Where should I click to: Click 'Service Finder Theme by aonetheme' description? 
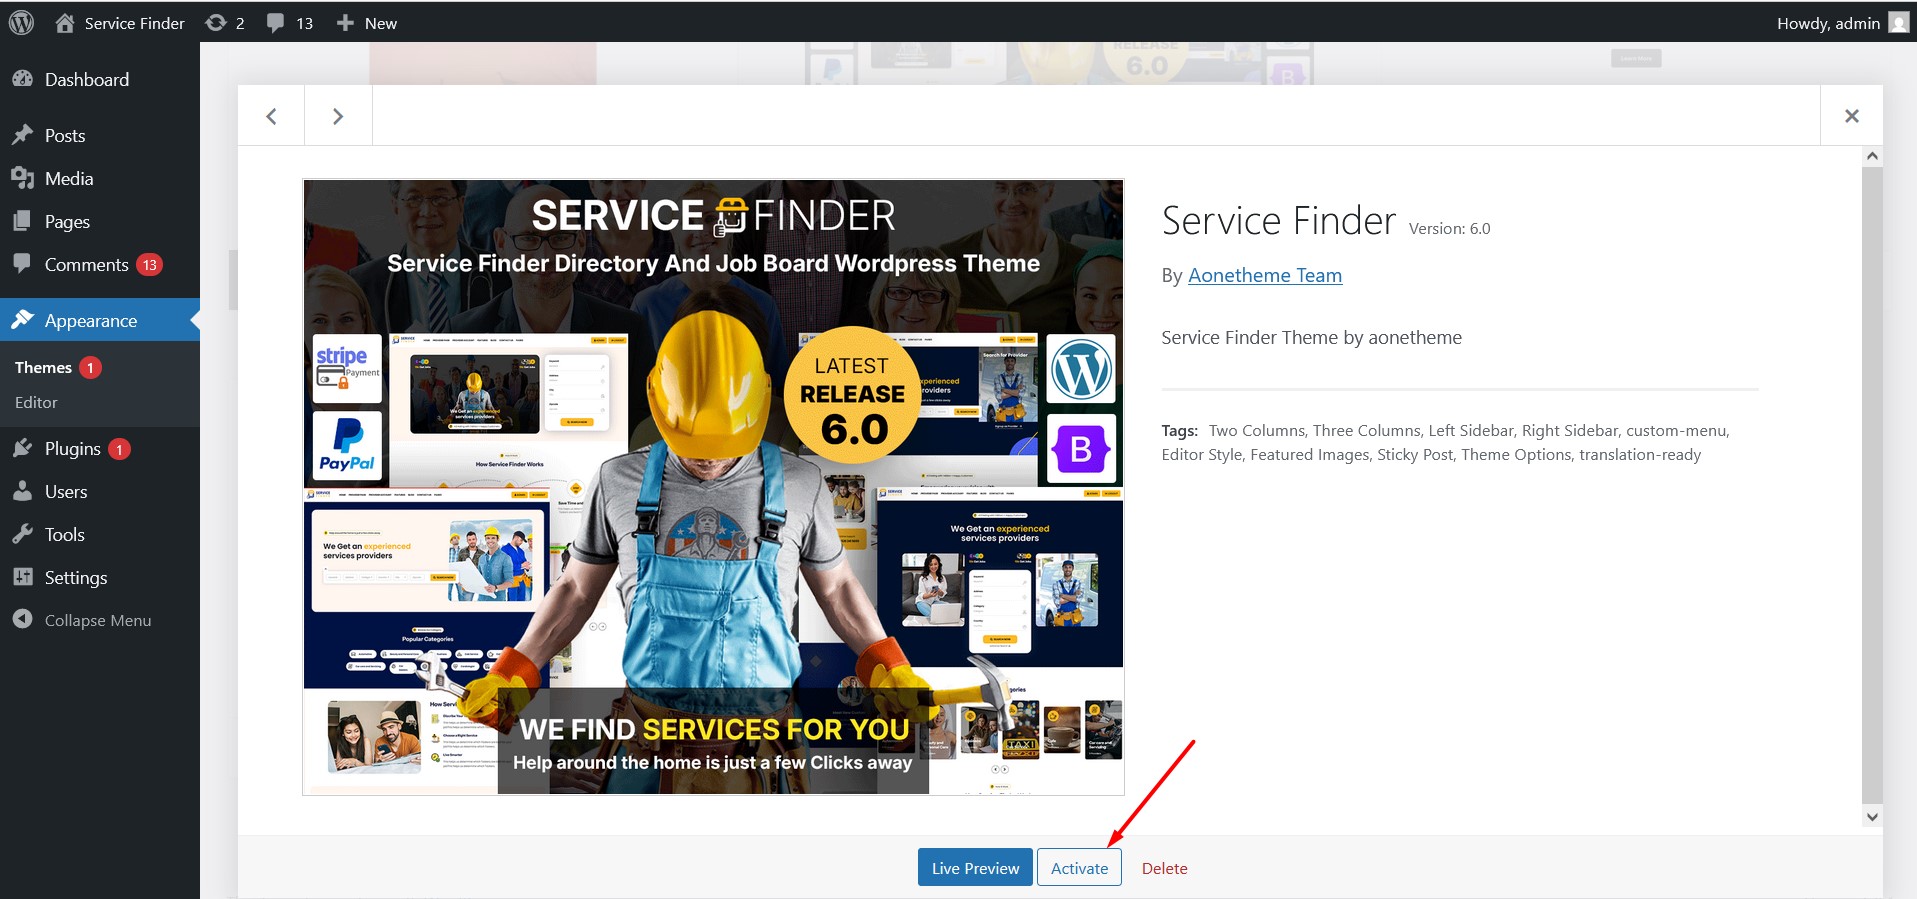pyautogui.click(x=1311, y=338)
